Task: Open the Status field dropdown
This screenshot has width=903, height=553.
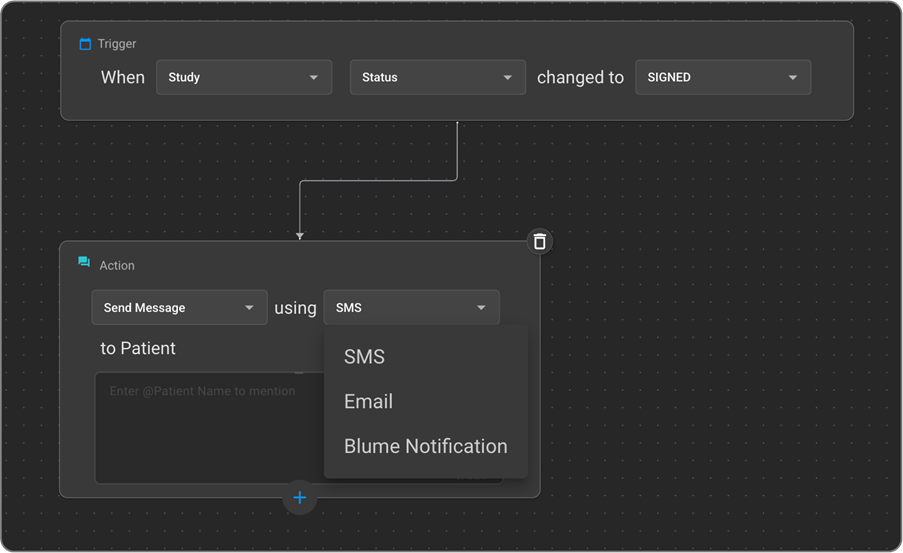Action: (437, 78)
